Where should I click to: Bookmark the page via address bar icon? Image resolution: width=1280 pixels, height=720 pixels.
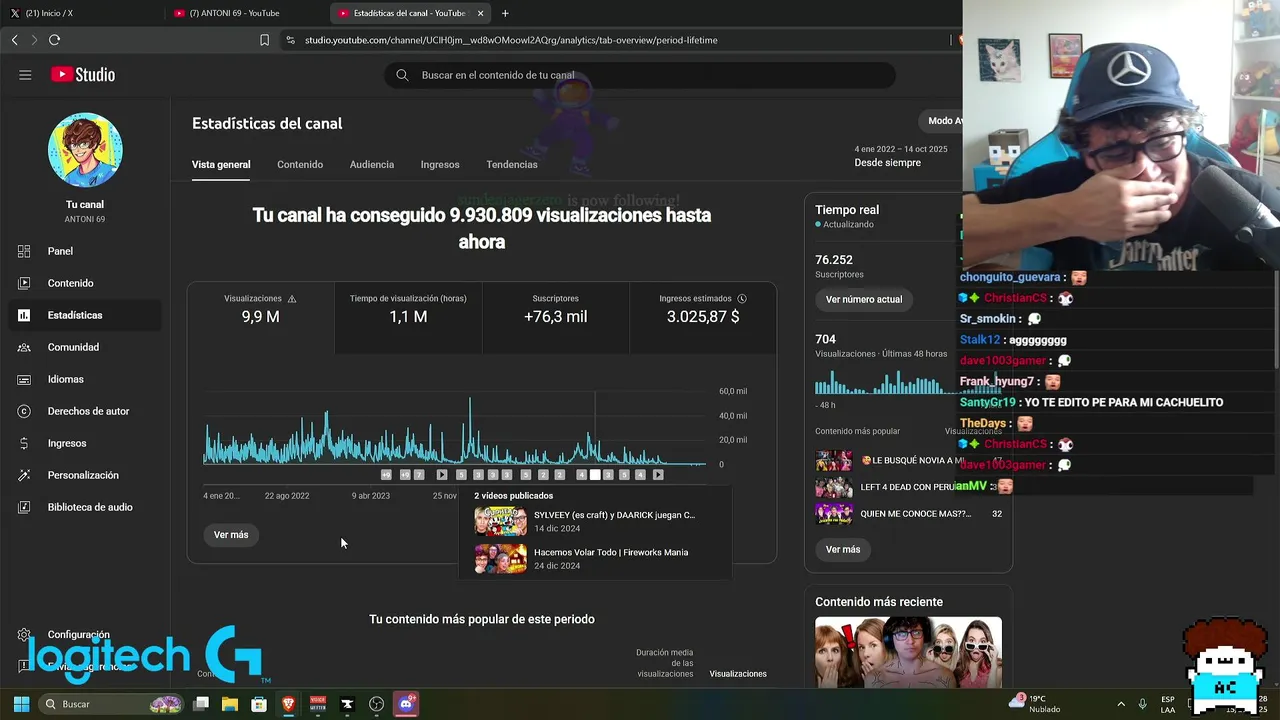pyautogui.click(x=264, y=40)
